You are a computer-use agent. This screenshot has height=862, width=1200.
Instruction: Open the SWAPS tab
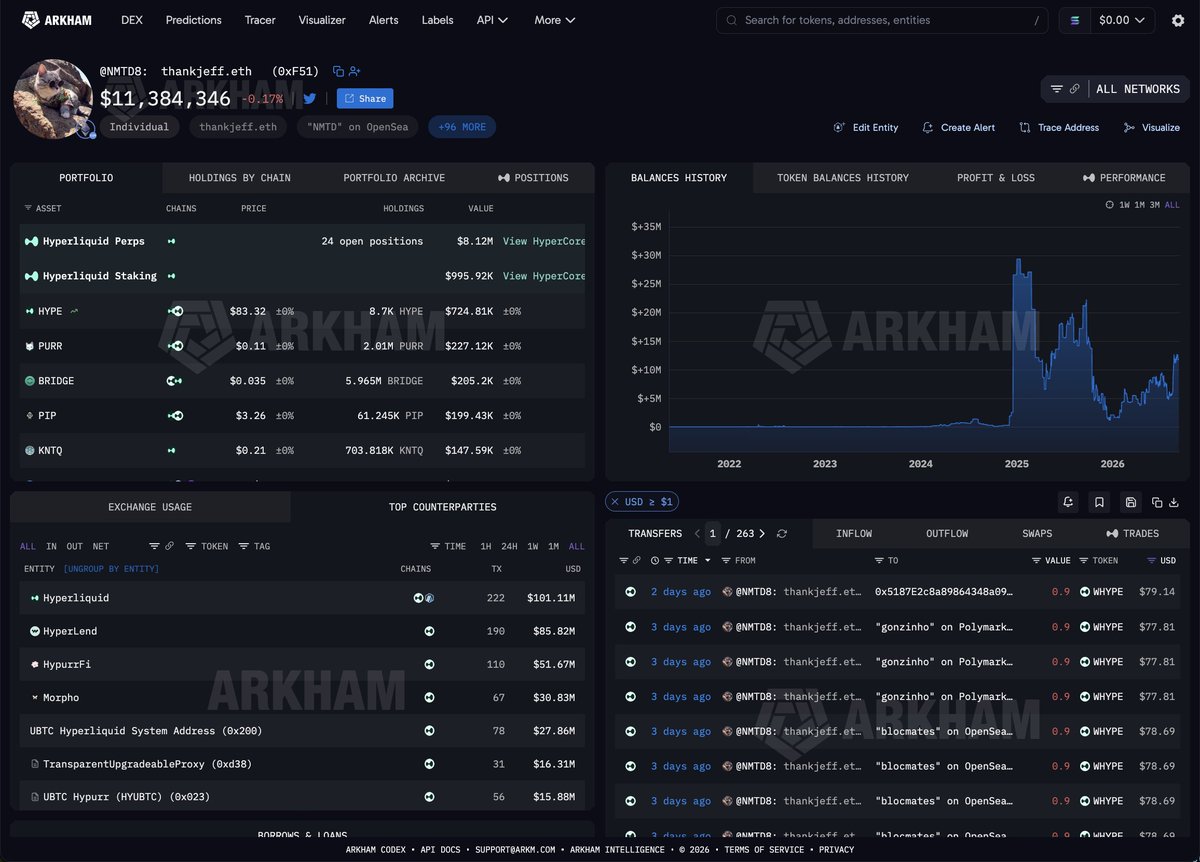(x=1037, y=534)
